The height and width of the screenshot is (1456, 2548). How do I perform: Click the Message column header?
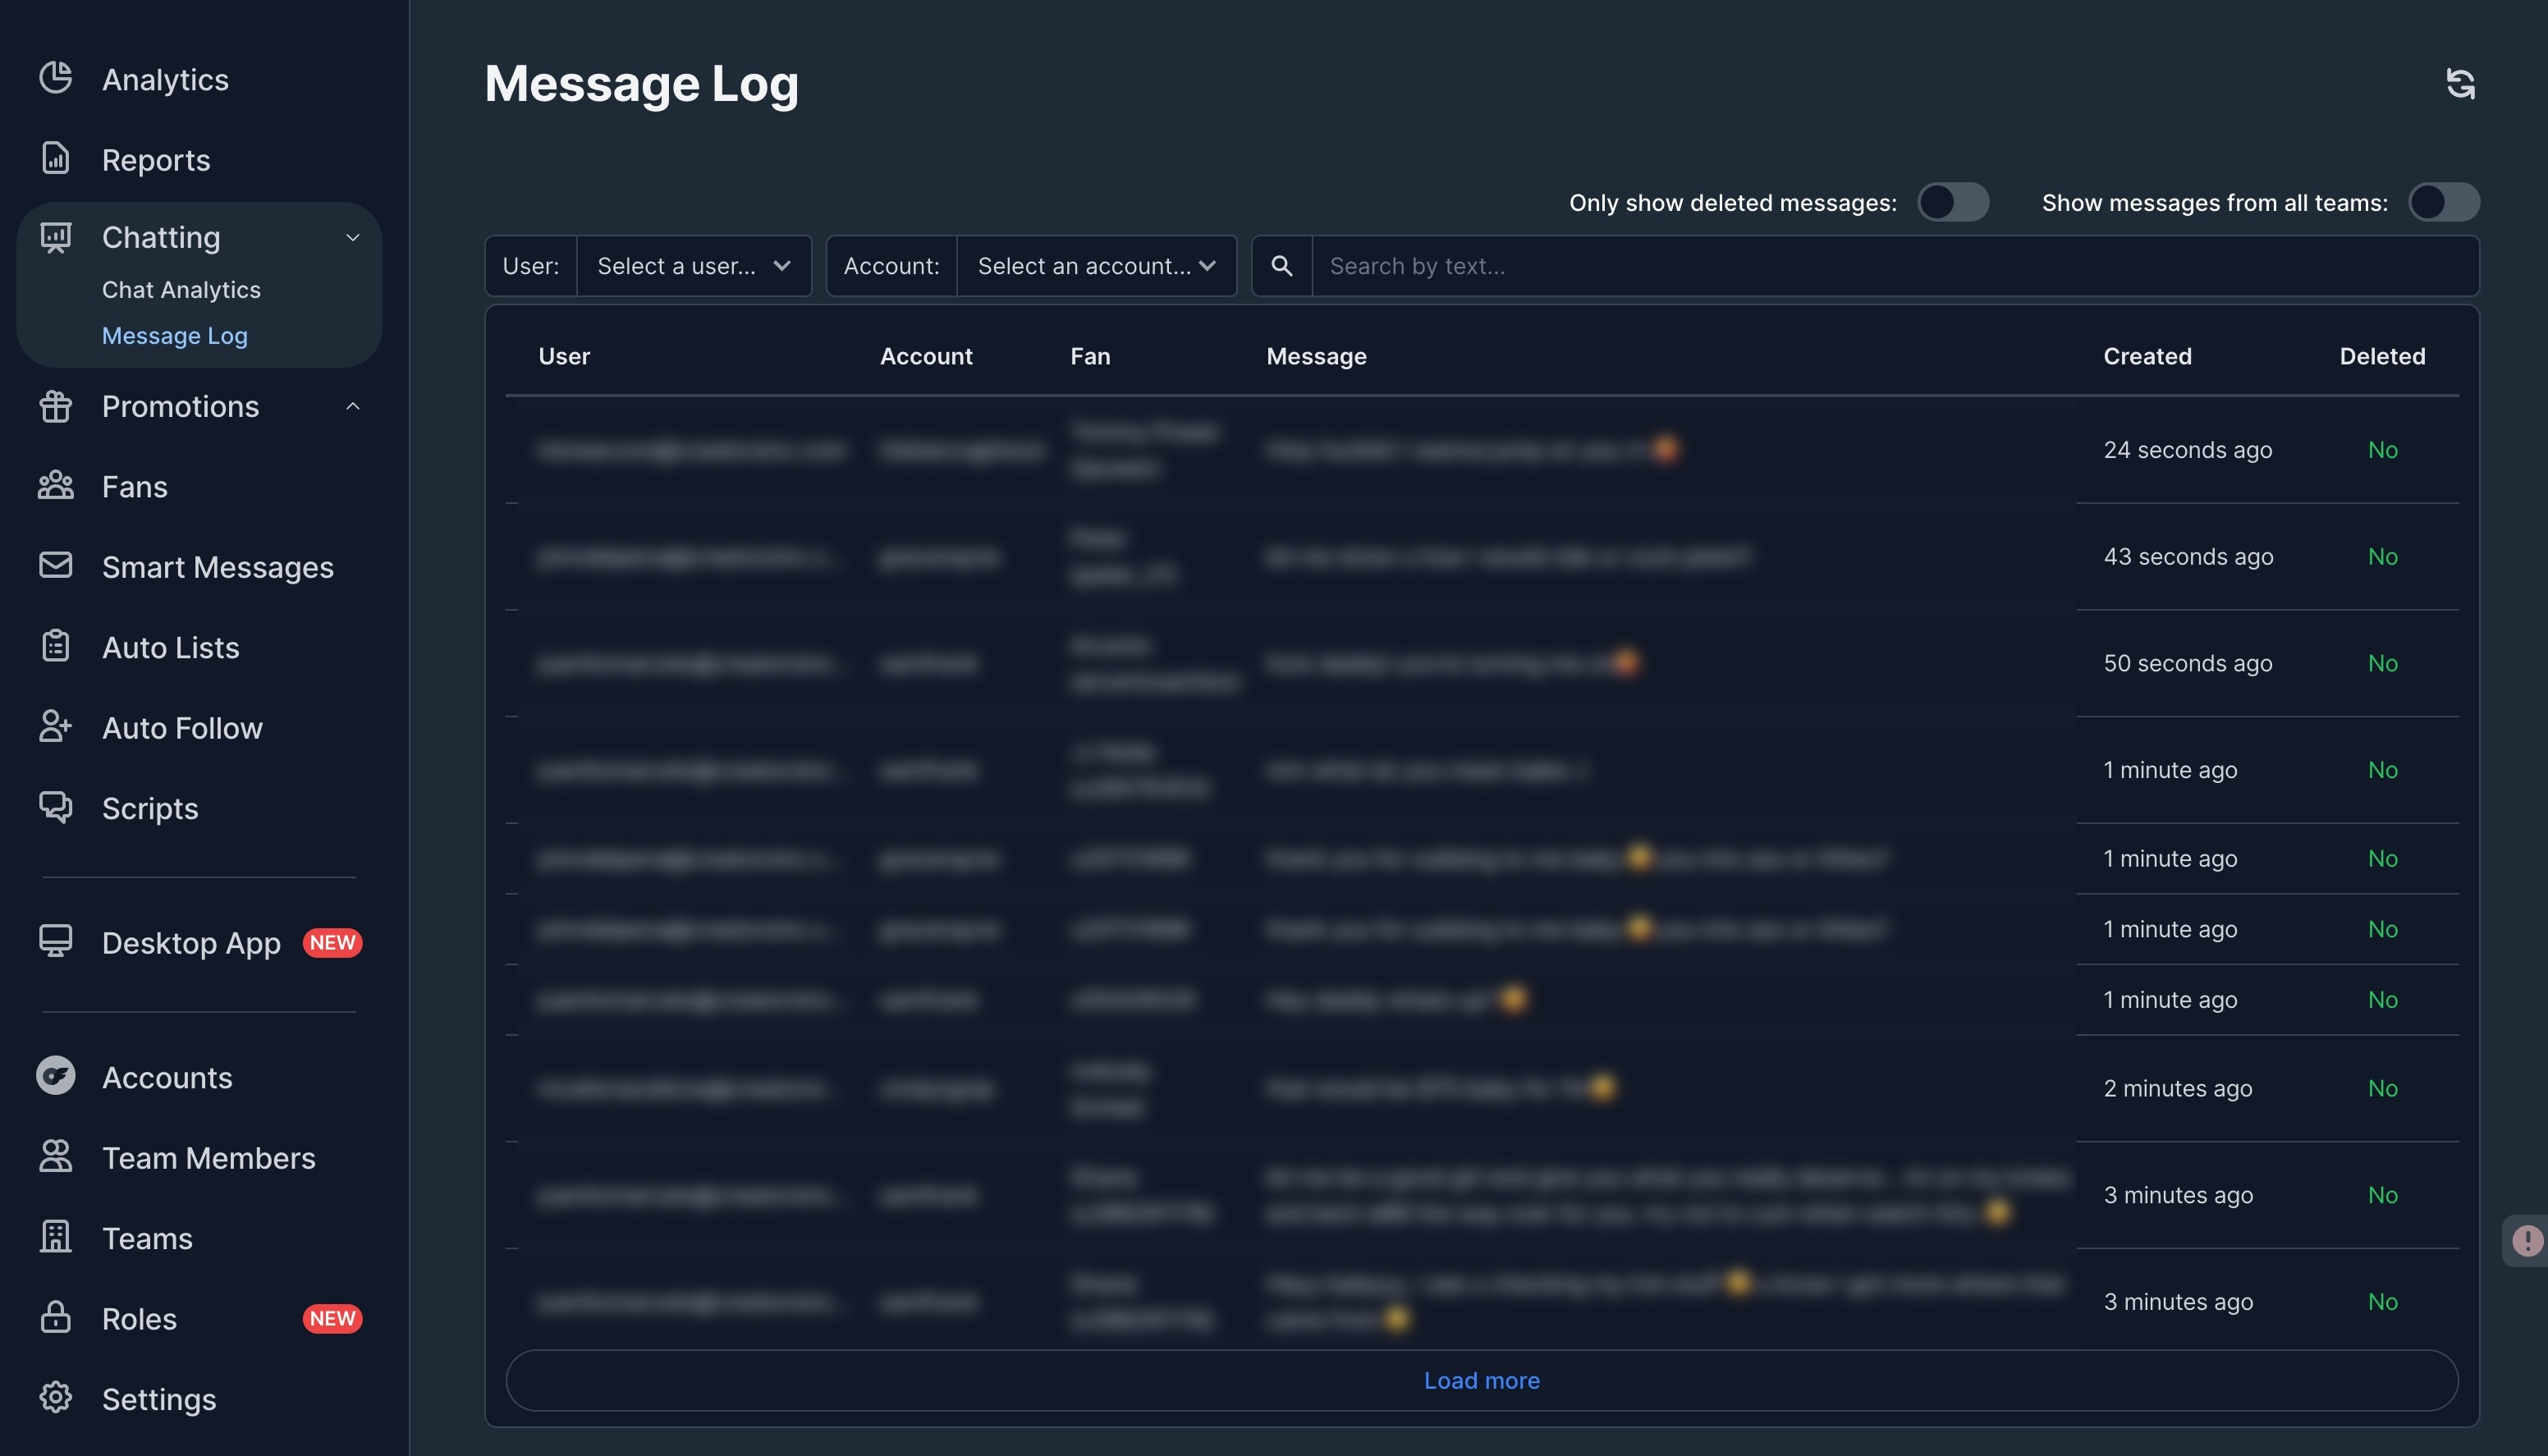point(1316,356)
